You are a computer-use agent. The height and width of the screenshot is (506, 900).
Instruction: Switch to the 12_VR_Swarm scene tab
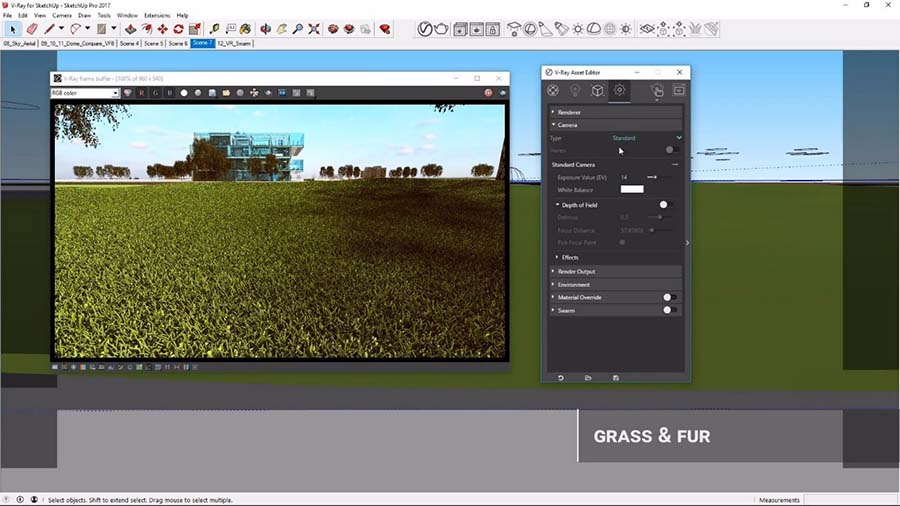click(234, 44)
